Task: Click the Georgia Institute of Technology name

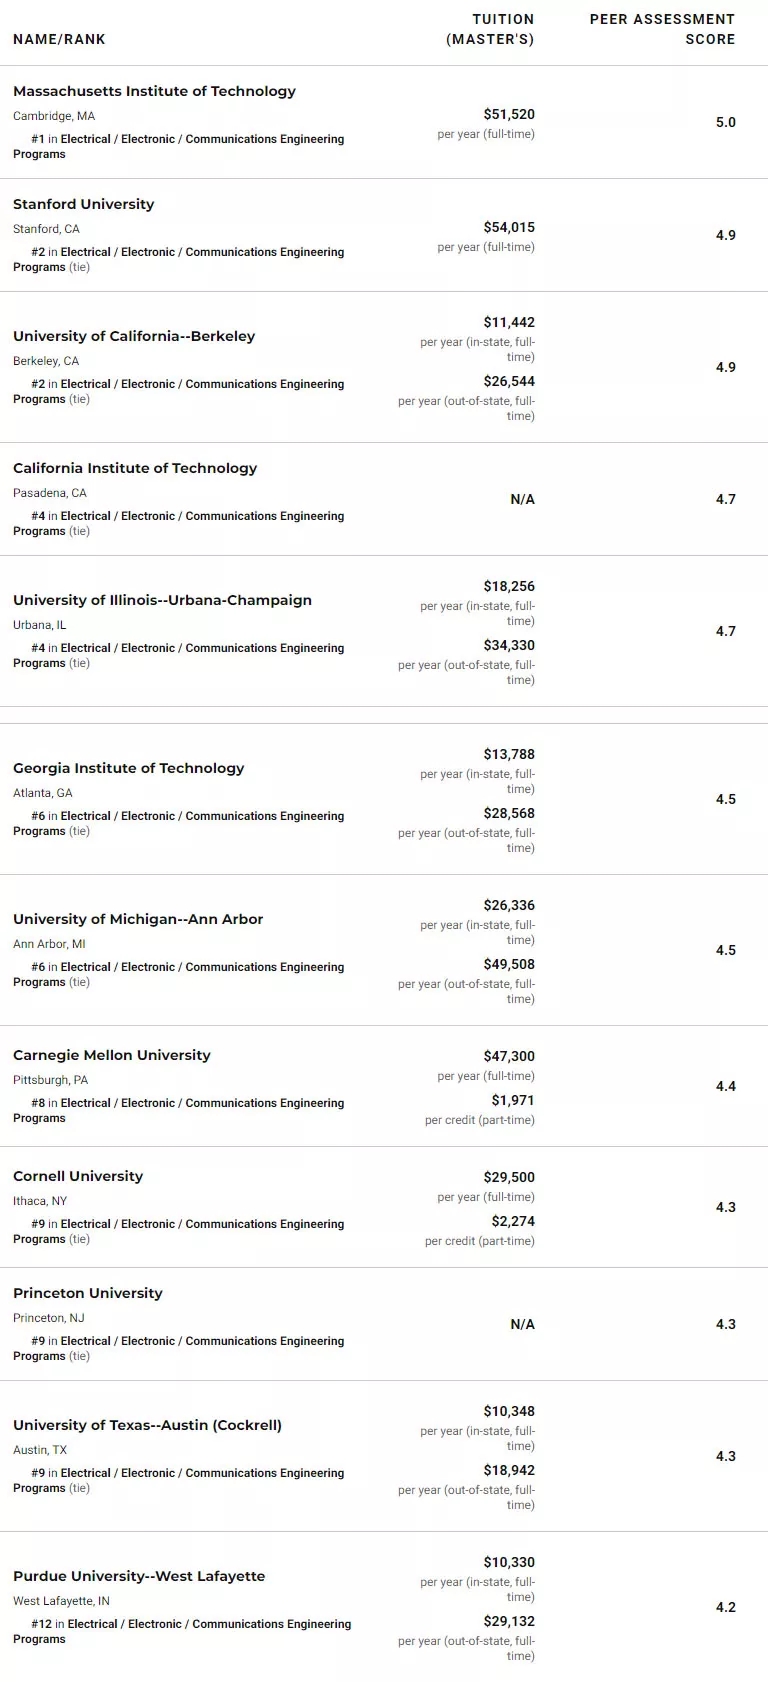Action: coord(128,768)
